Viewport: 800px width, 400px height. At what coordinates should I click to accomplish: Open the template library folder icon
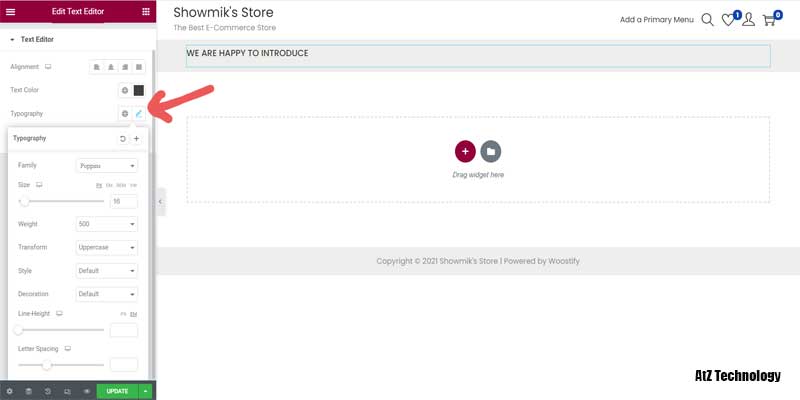point(490,151)
